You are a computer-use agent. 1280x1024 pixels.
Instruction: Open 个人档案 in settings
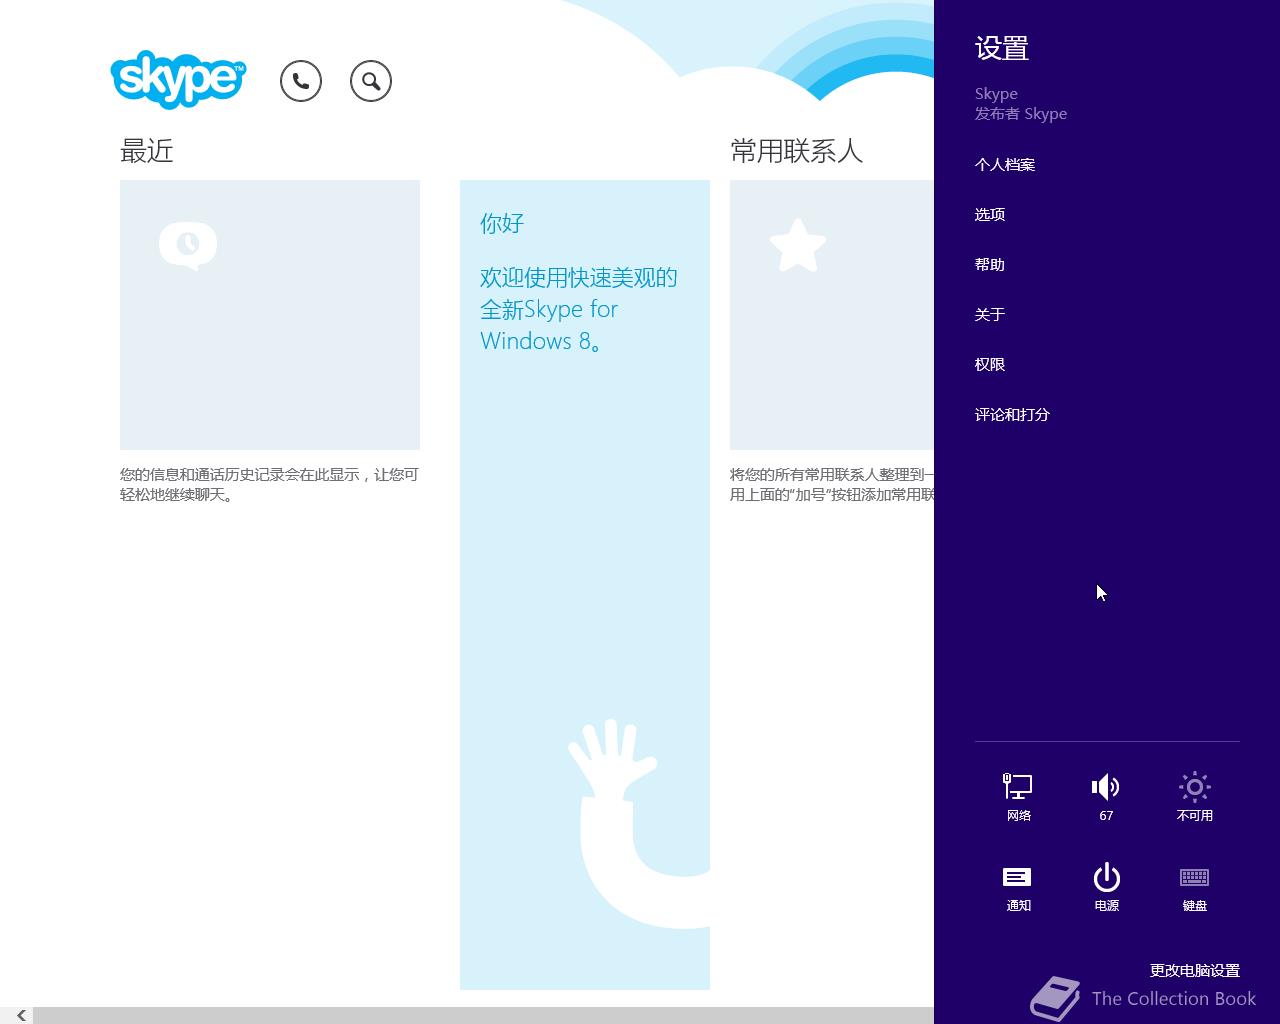coord(1005,165)
